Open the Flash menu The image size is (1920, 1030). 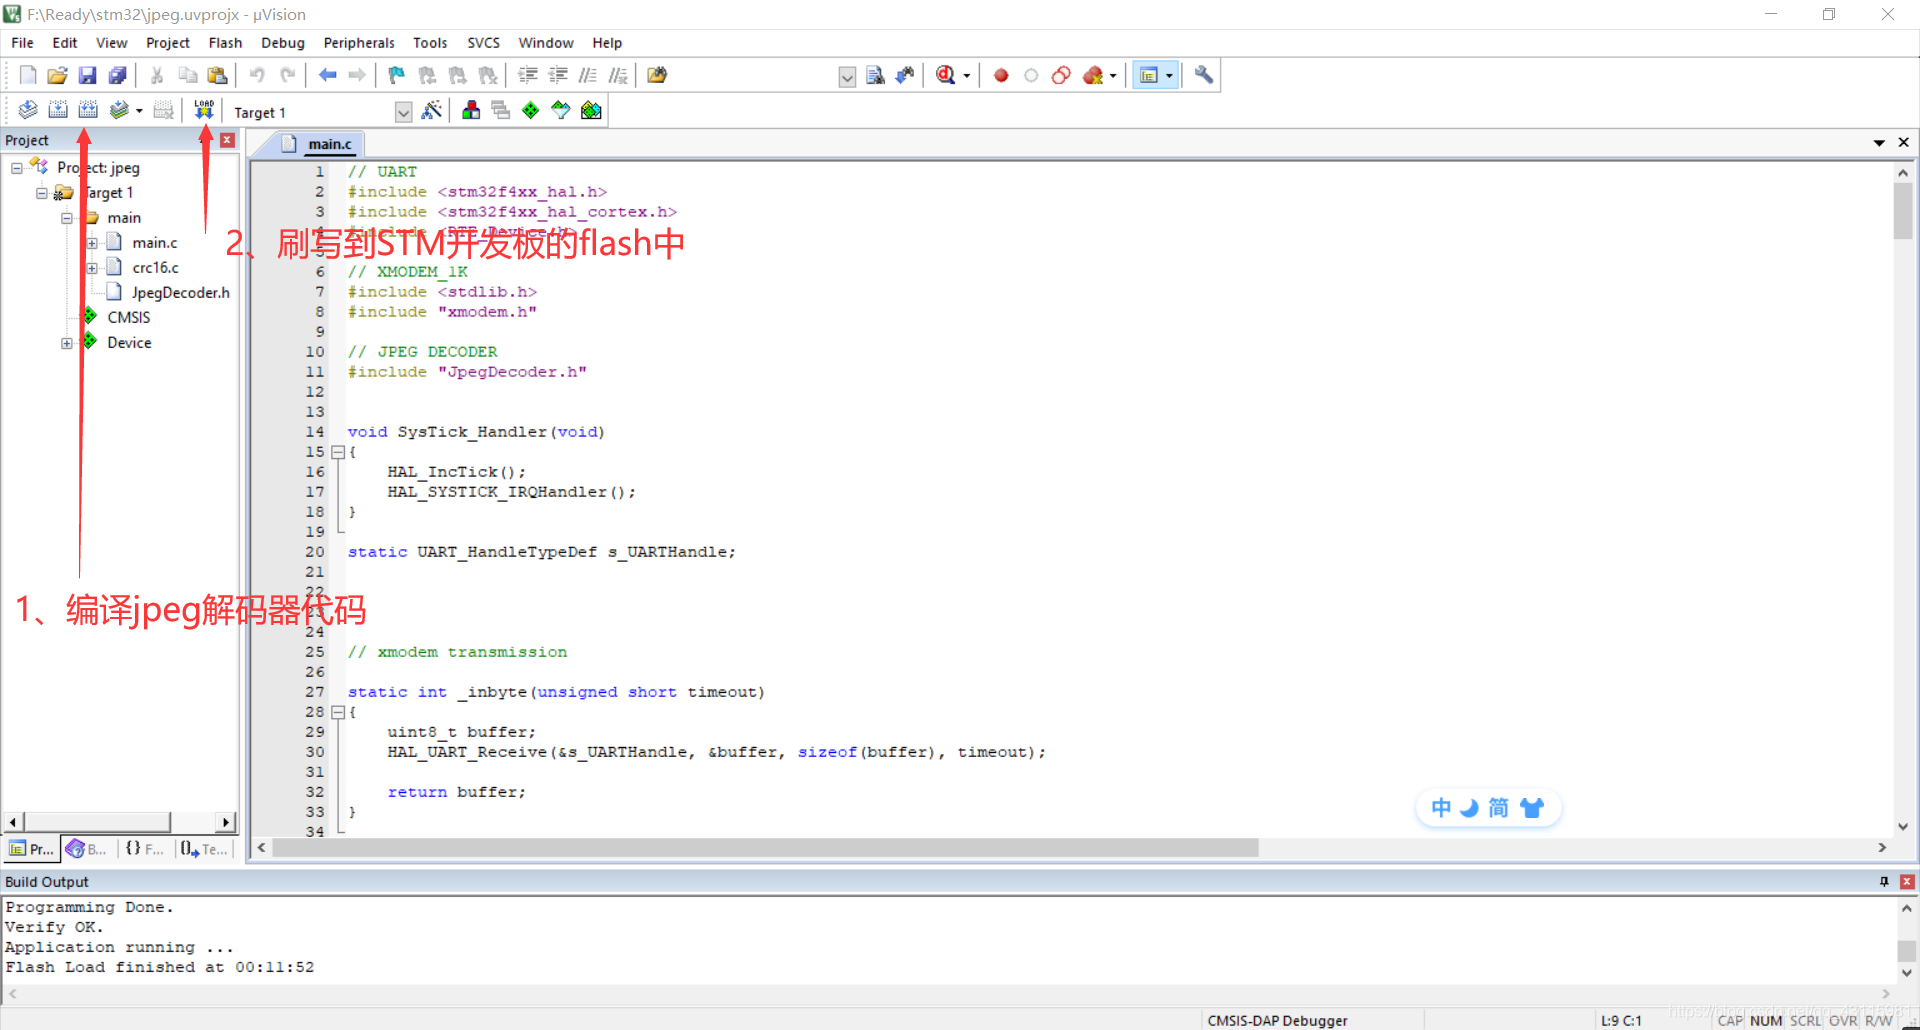pyautogui.click(x=225, y=43)
